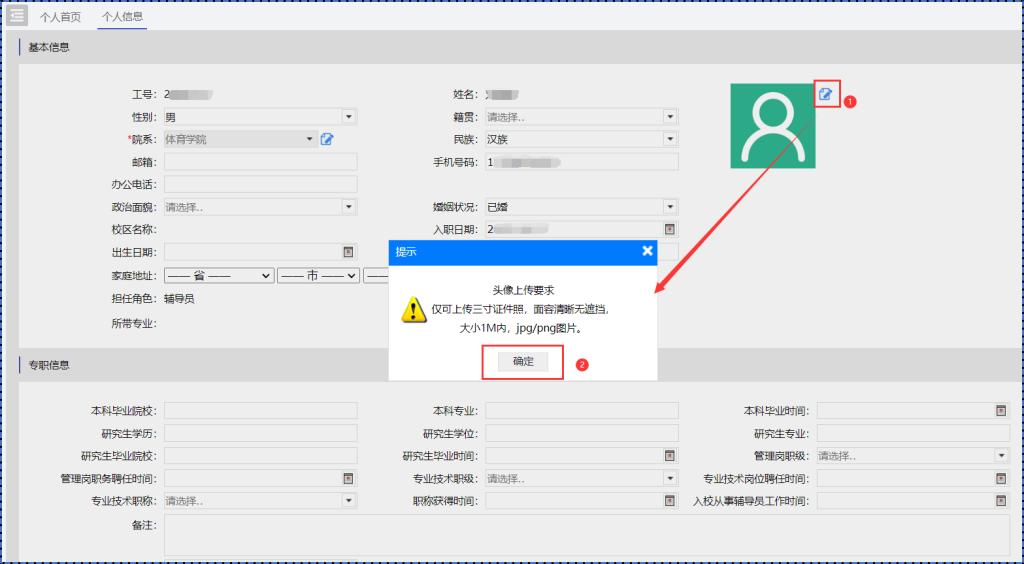Click the 邮箱 input field
Viewport: 1024px width, 564px height.
pos(260,162)
